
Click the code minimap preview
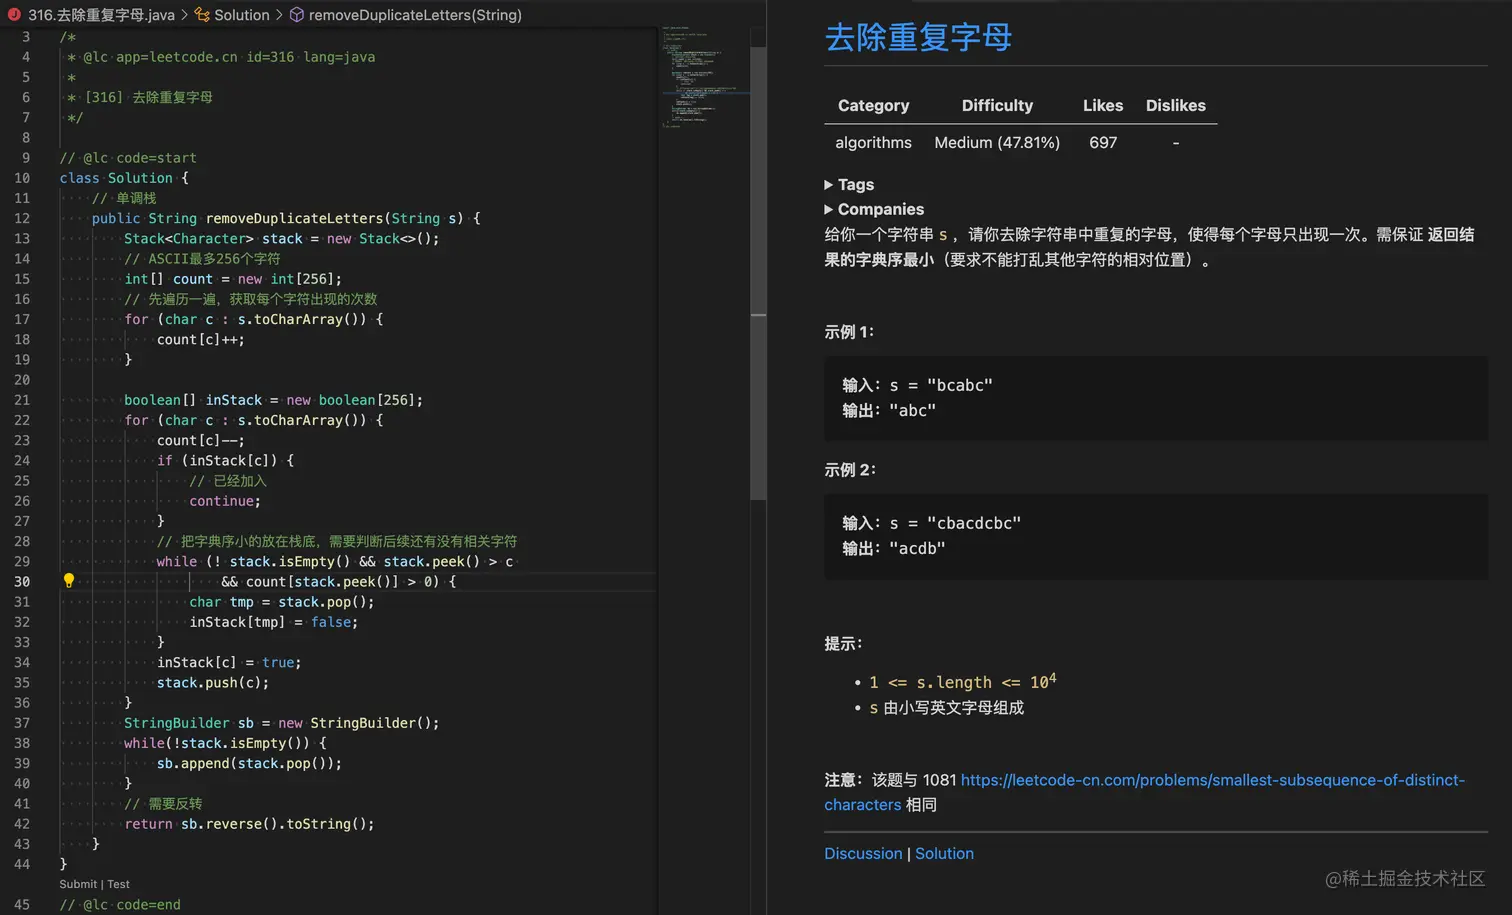click(704, 78)
